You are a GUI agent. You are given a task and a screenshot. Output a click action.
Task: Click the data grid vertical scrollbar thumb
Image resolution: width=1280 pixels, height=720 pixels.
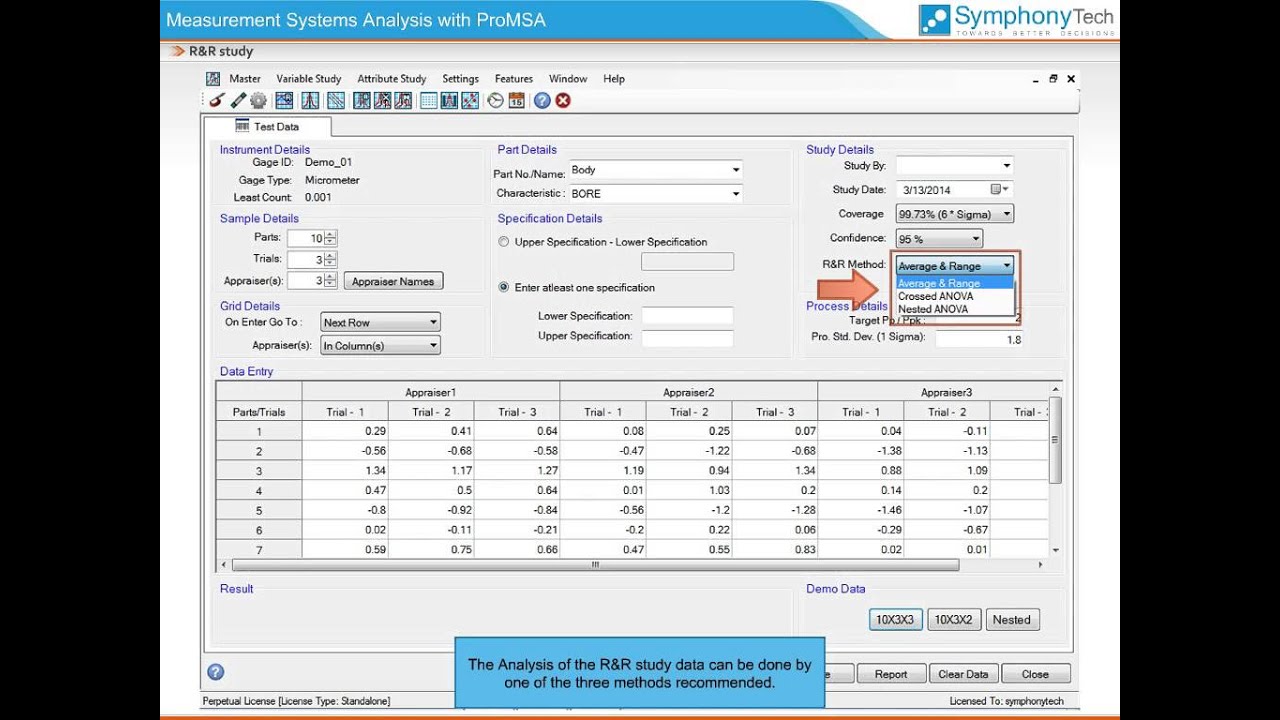pyautogui.click(x=1055, y=440)
